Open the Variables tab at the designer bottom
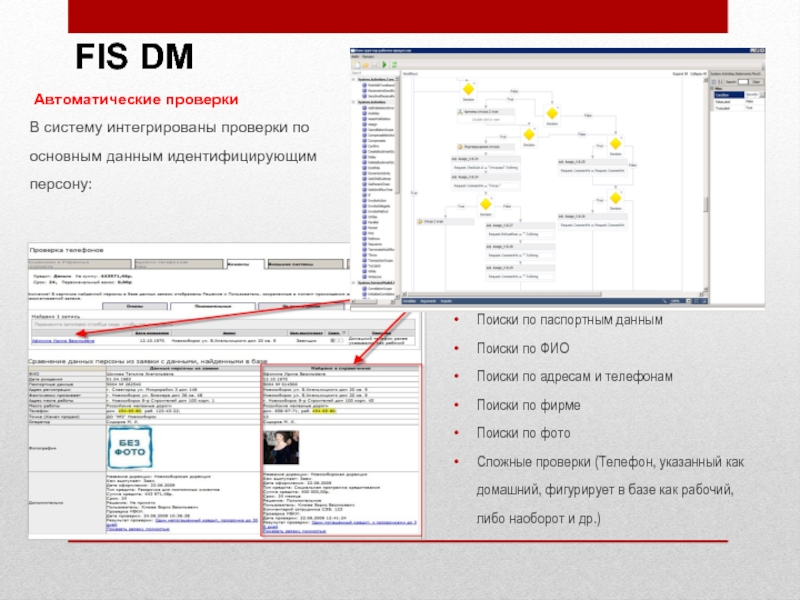This screenshot has height=600, width=800. pos(410,302)
